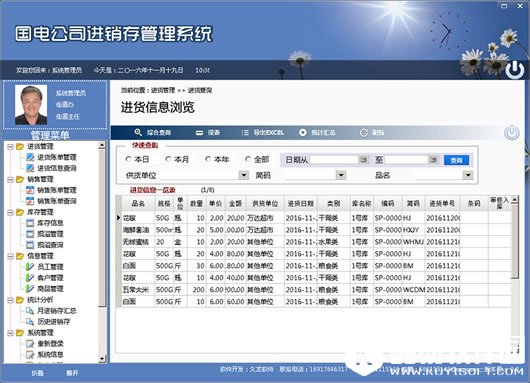Click the 库存信息 window icon
This screenshot has width=530, height=383.
coord(30,223)
